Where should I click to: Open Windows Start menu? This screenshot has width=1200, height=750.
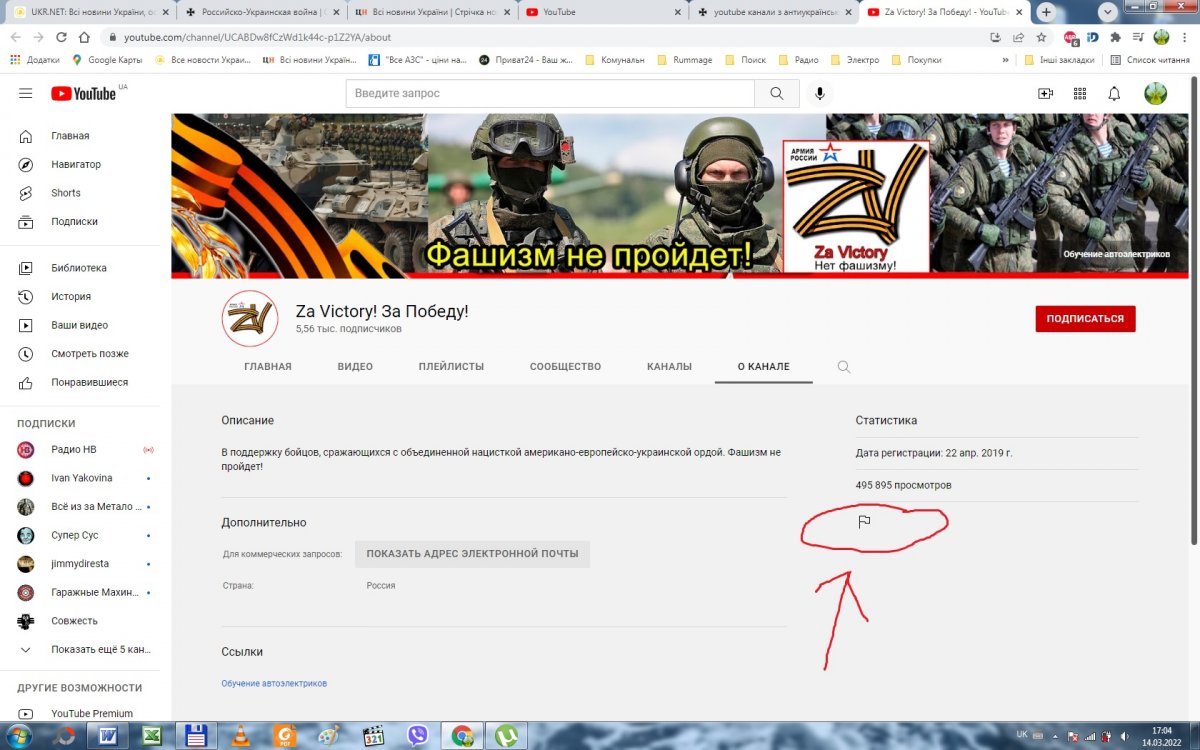pos(18,735)
